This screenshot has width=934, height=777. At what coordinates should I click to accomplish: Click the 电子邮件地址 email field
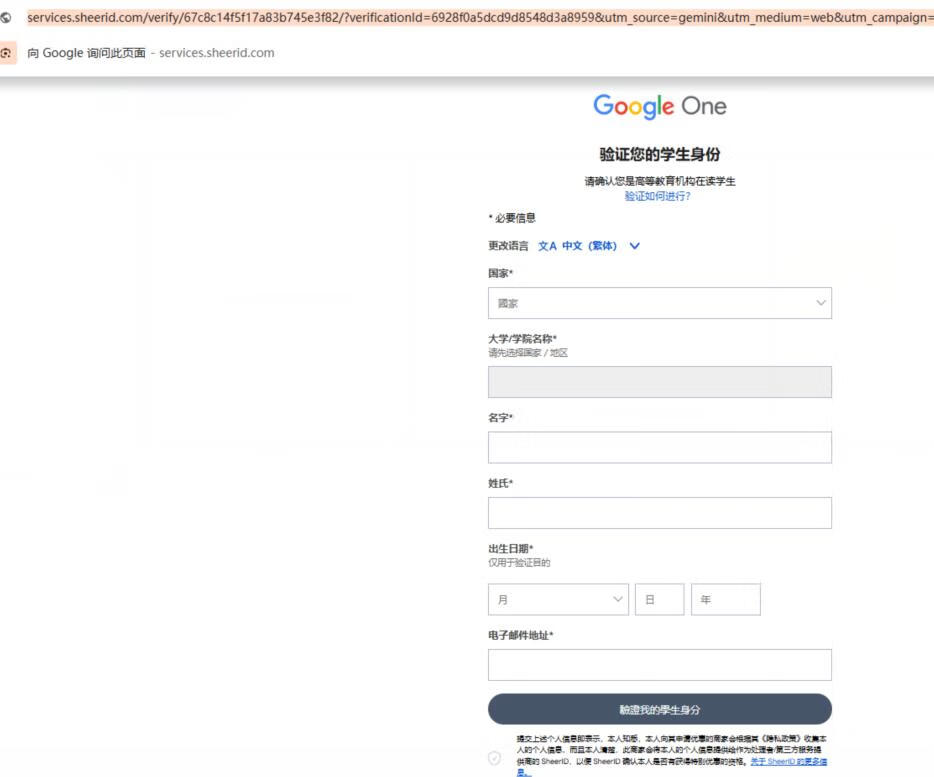pos(659,665)
